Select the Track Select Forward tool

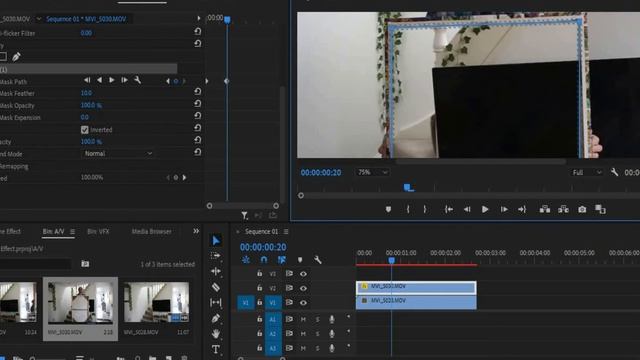(216, 256)
